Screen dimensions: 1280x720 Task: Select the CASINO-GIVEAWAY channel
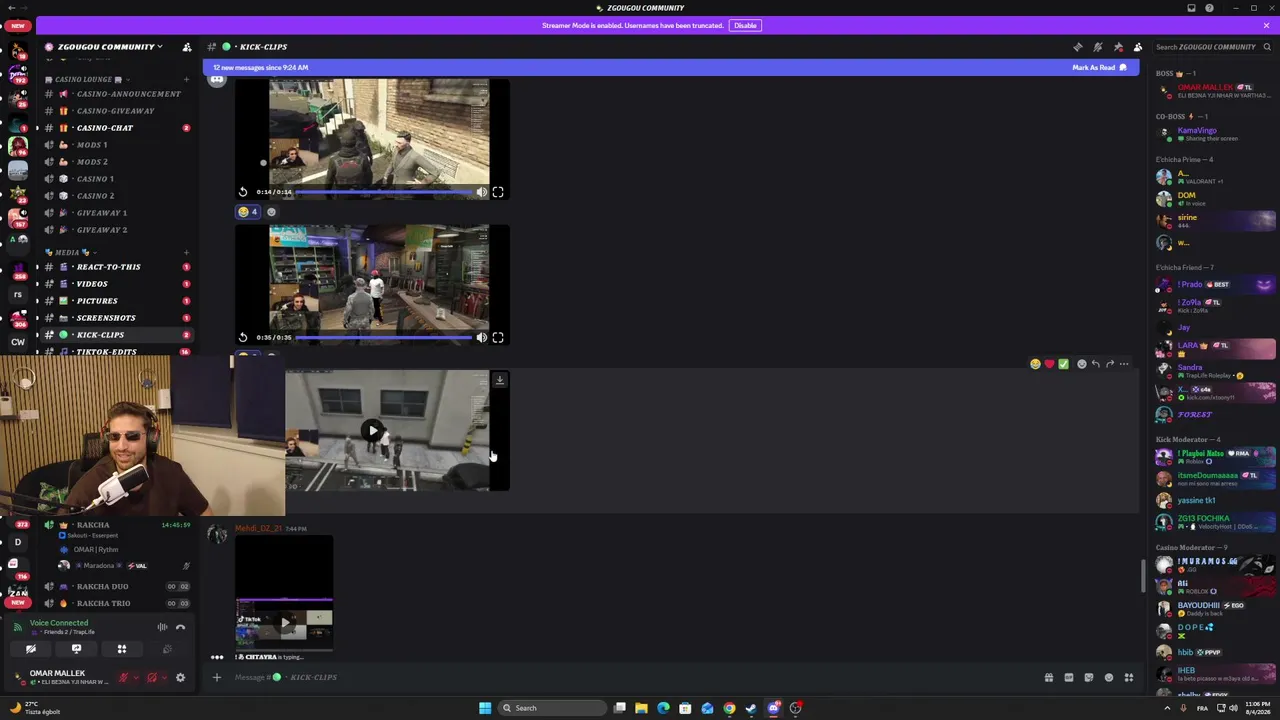(118, 111)
